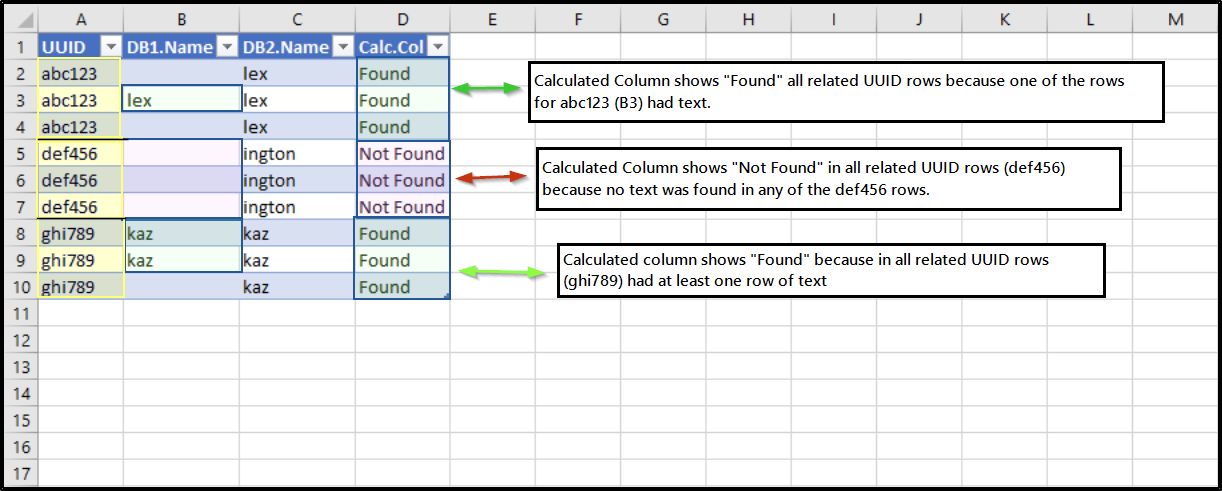Viewport: 1222px width, 491px height.
Task: Open the DB2.Name column filter dropdown
Action: (x=343, y=47)
